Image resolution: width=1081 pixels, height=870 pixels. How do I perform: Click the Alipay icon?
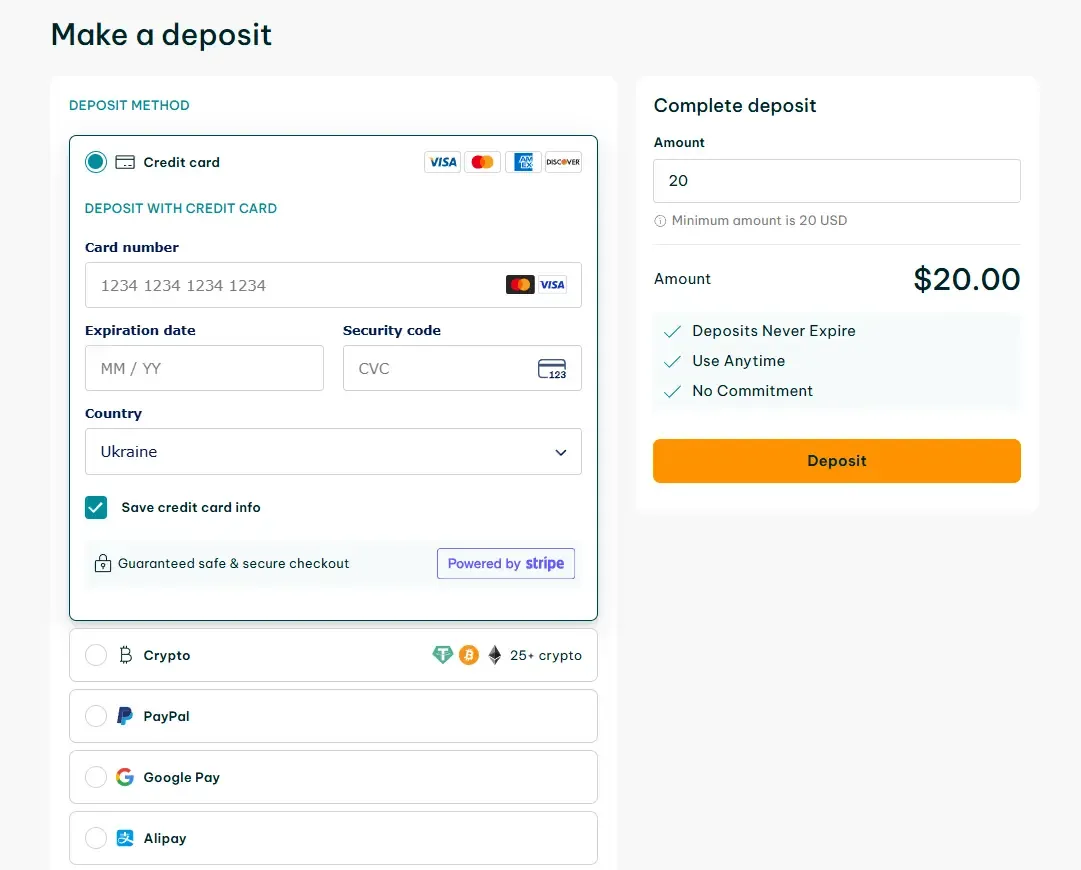[x=123, y=838]
